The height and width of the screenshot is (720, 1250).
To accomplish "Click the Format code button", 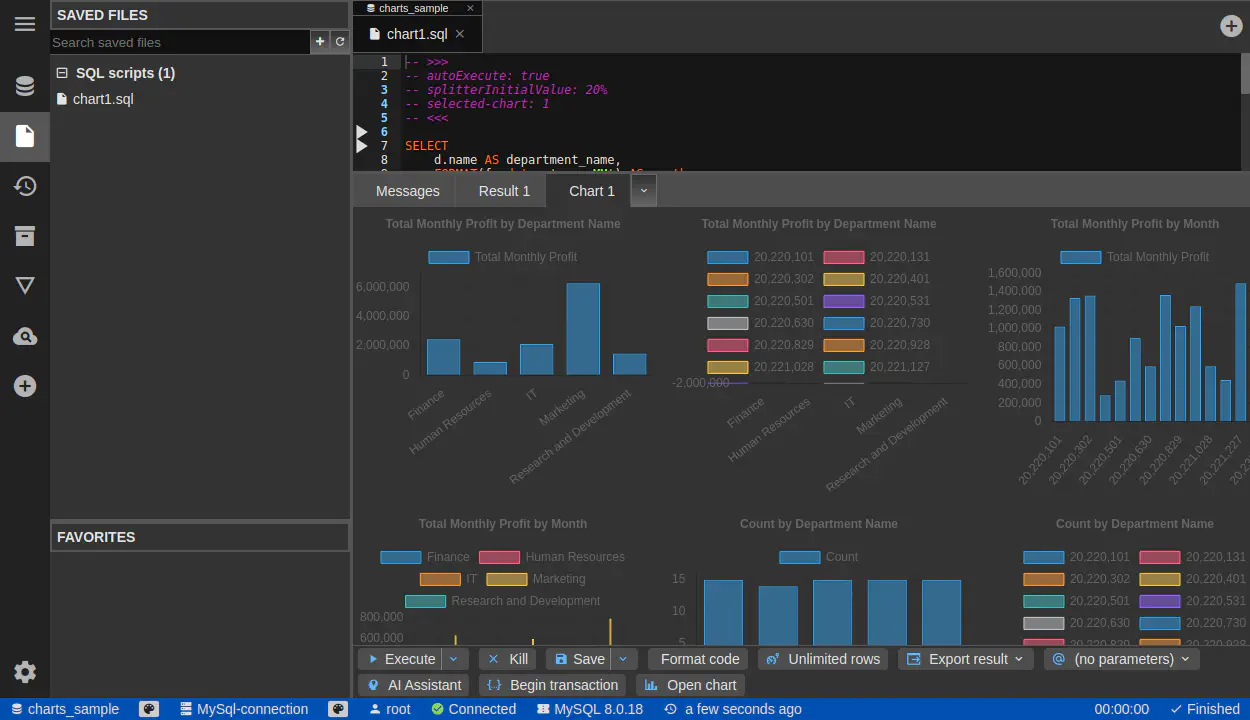I will point(699,659).
